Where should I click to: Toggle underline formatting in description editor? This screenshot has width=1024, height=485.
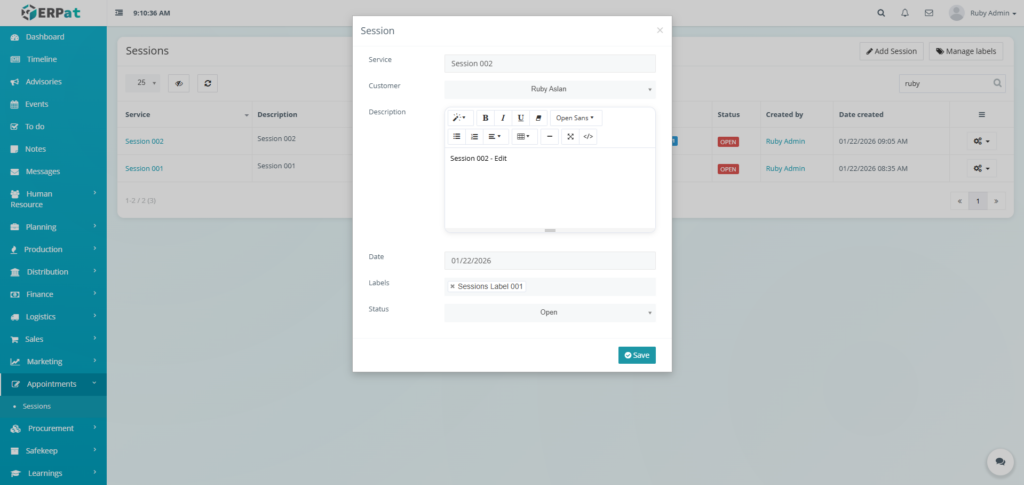pos(520,118)
